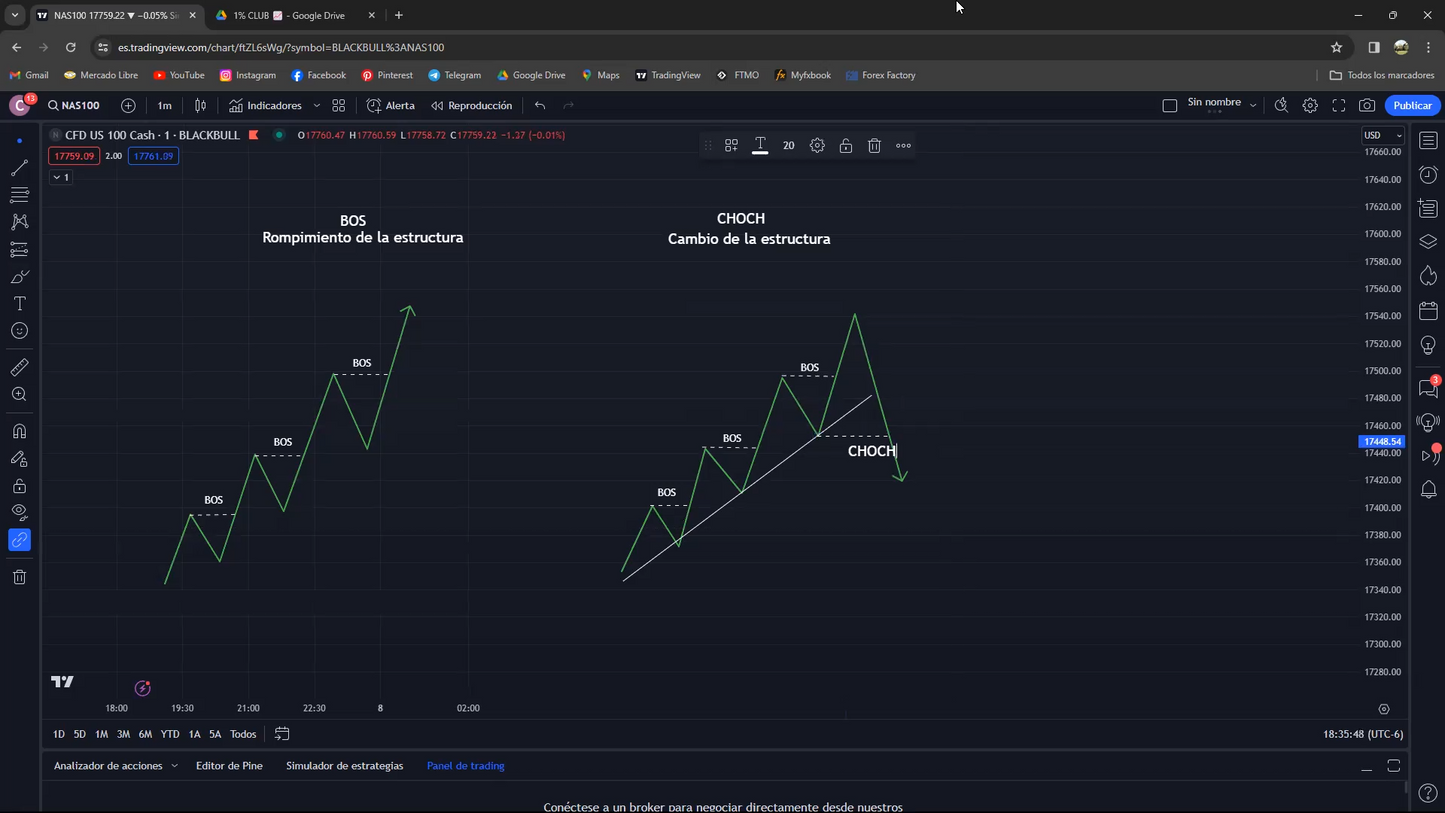The image size is (1445, 813).
Task: Expand favorite indicators dropdown arrow
Action: pos(316,106)
